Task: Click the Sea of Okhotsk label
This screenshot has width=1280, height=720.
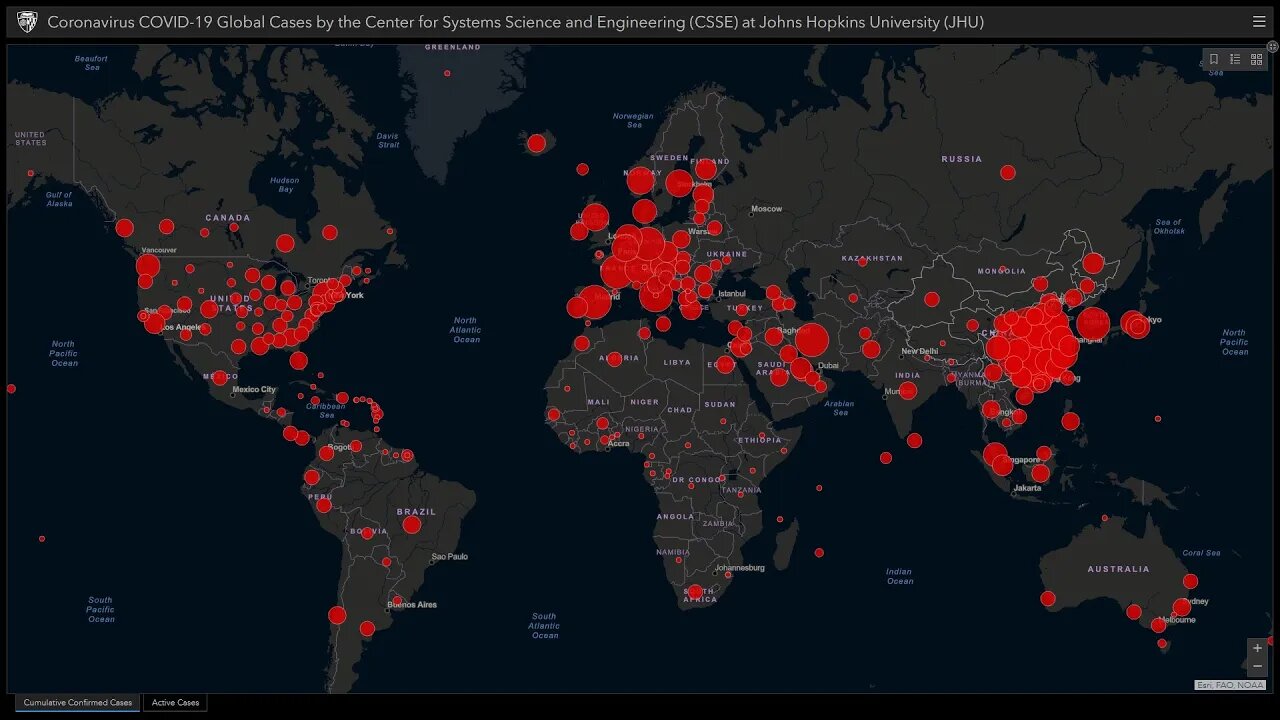Action: point(1169,227)
